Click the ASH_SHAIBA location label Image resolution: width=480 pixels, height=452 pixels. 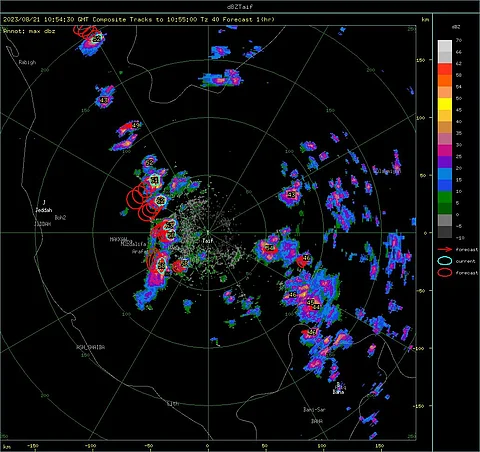tap(91, 347)
